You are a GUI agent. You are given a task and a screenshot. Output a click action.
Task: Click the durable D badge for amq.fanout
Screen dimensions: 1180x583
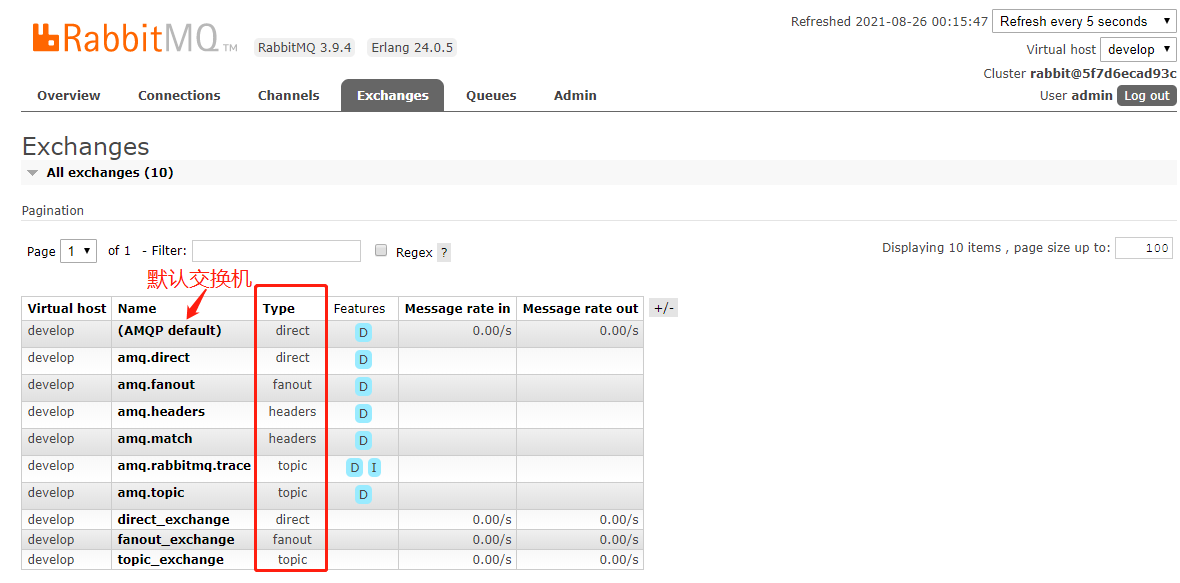pos(363,387)
